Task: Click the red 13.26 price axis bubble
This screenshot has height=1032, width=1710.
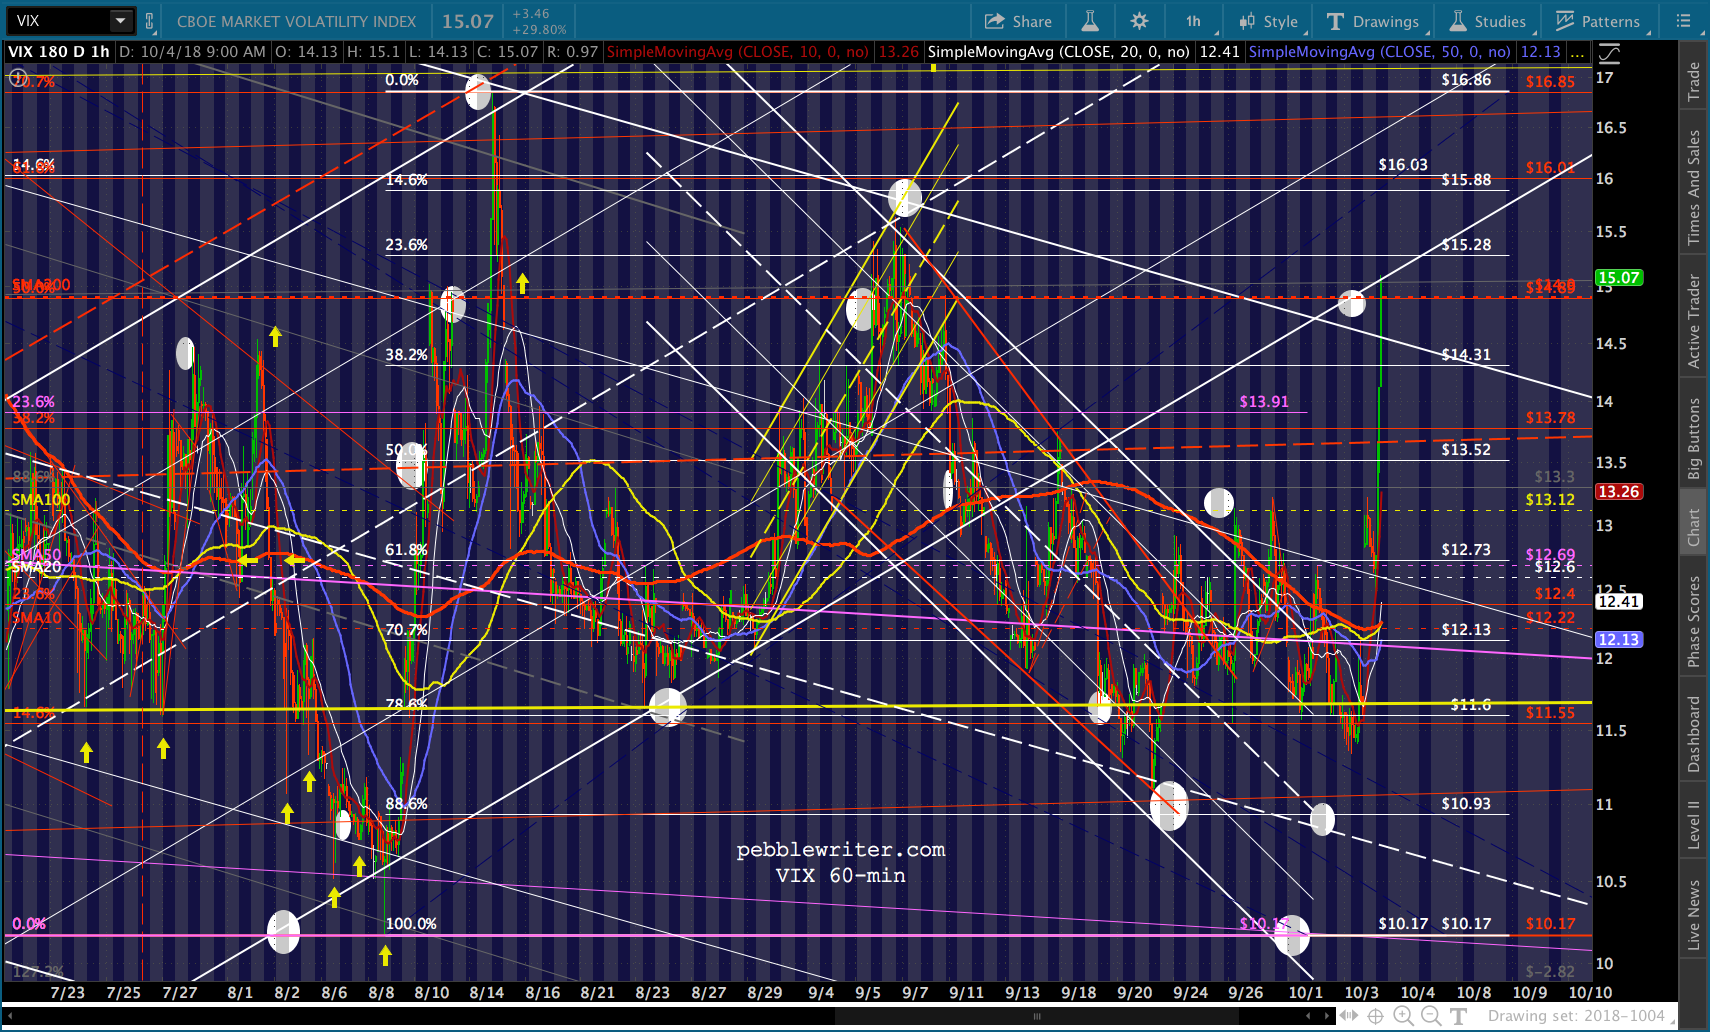Action: coord(1619,492)
